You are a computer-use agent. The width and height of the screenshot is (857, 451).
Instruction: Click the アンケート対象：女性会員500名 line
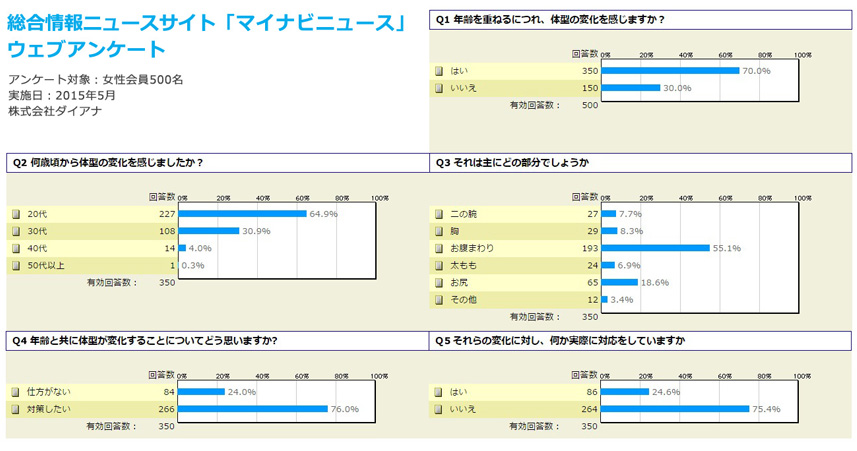click(x=96, y=80)
